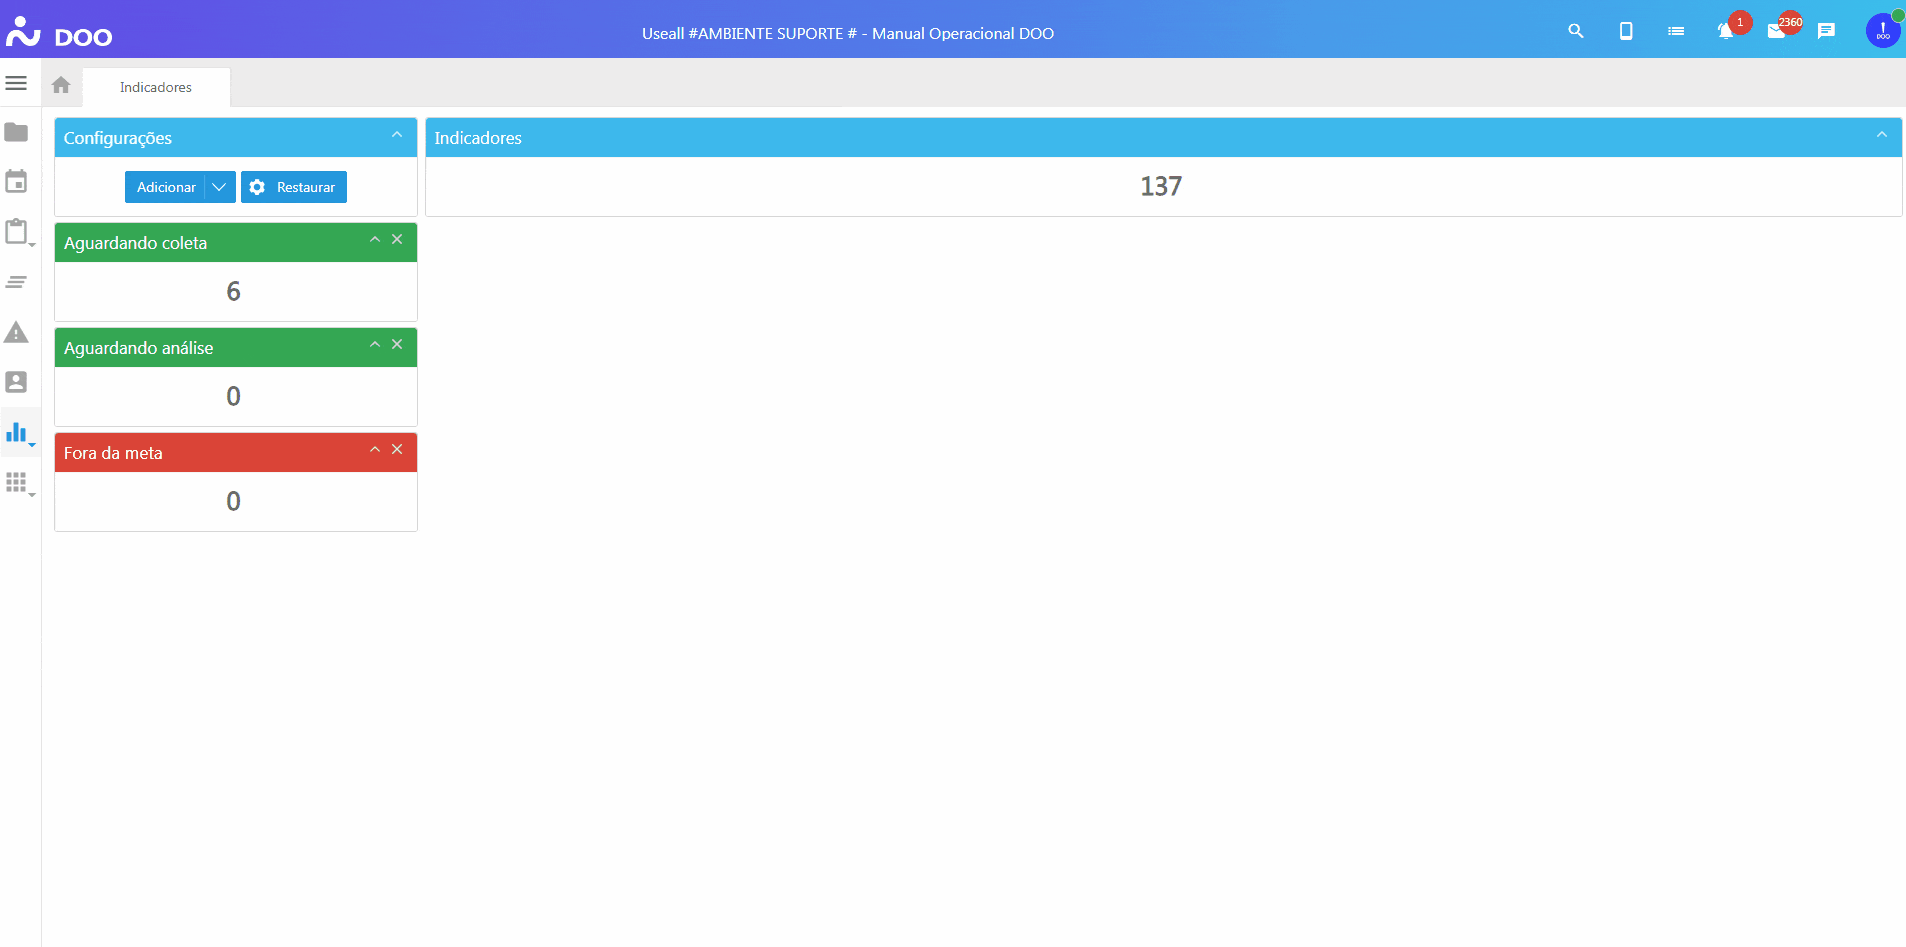
Task: Collapse the Configurações panel
Action: tap(397, 135)
